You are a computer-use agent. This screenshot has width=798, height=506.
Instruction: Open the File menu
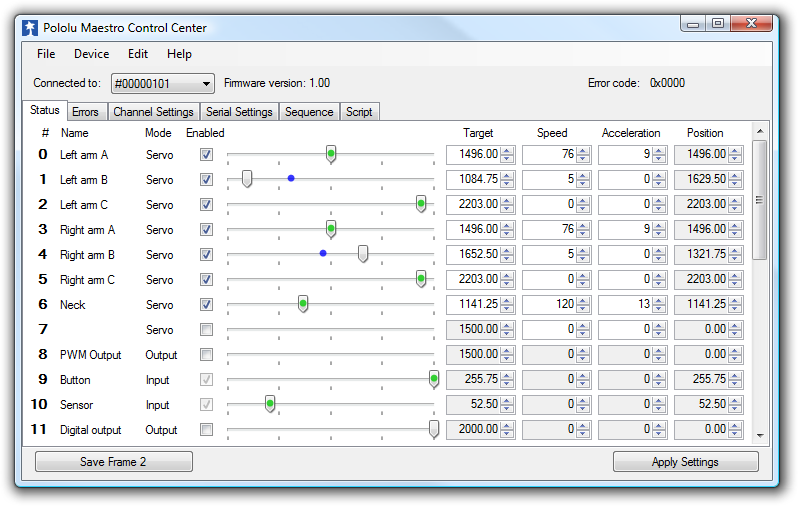pos(46,54)
